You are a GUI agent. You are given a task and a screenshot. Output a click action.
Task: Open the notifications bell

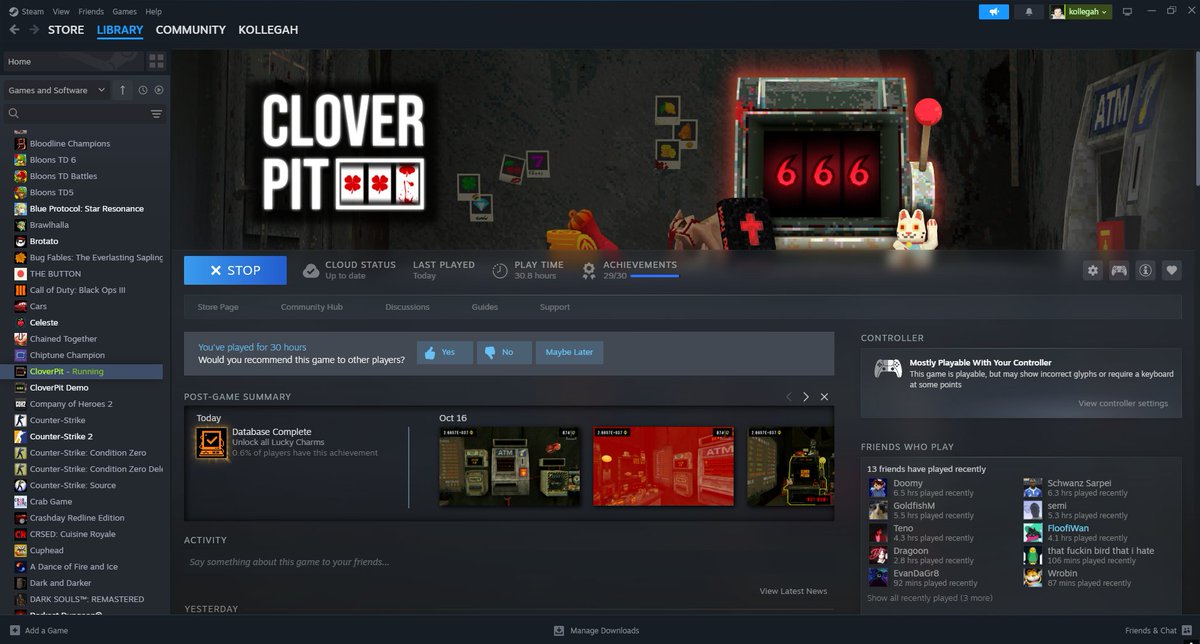pyautogui.click(x=1029, y=12)
